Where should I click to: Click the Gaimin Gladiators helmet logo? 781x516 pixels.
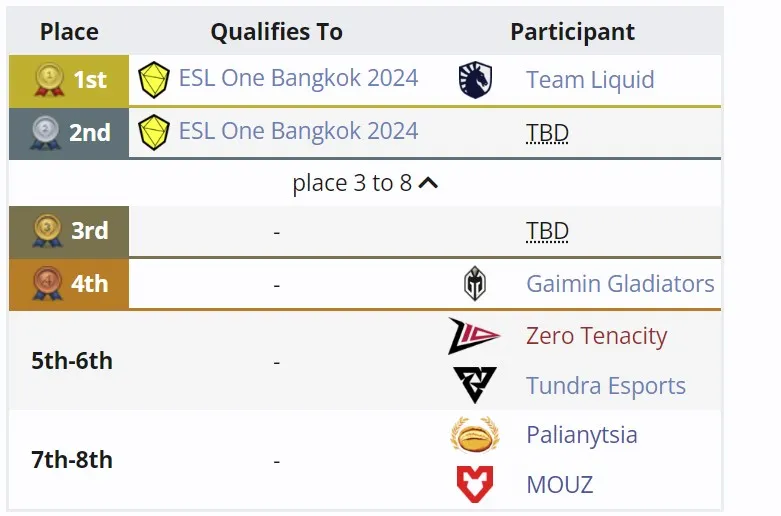[475, 283]
